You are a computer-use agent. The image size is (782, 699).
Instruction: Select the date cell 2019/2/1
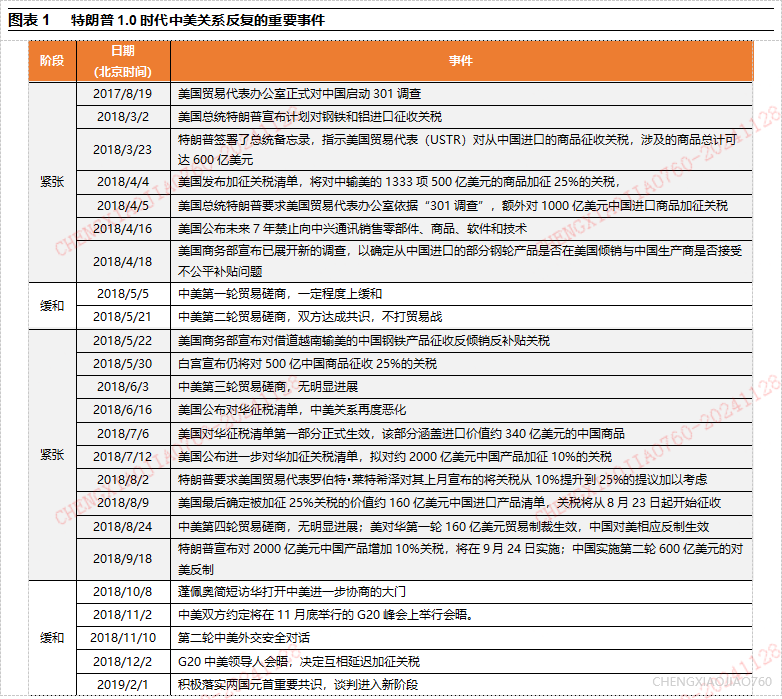coord(123,685)
